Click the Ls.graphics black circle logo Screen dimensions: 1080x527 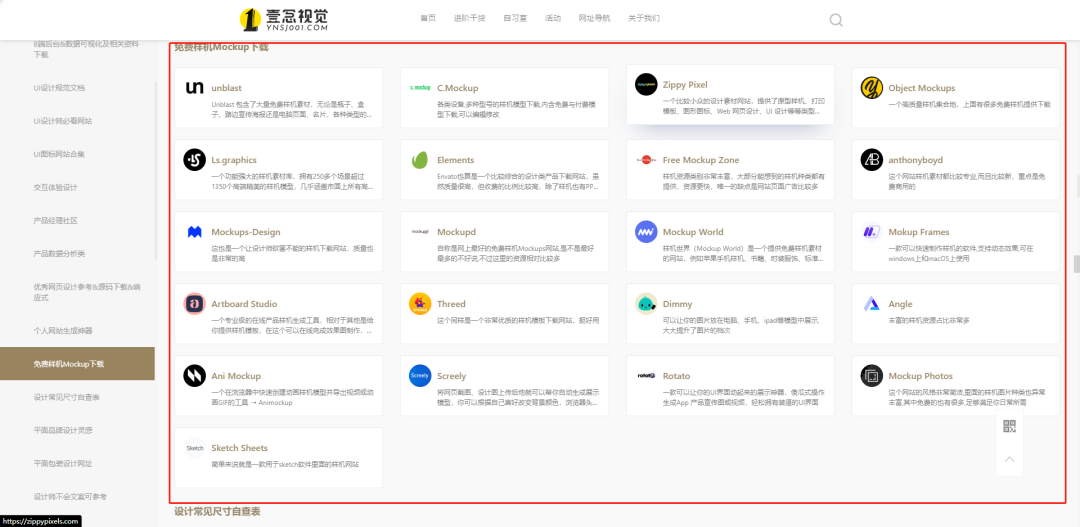click(195, 160)
